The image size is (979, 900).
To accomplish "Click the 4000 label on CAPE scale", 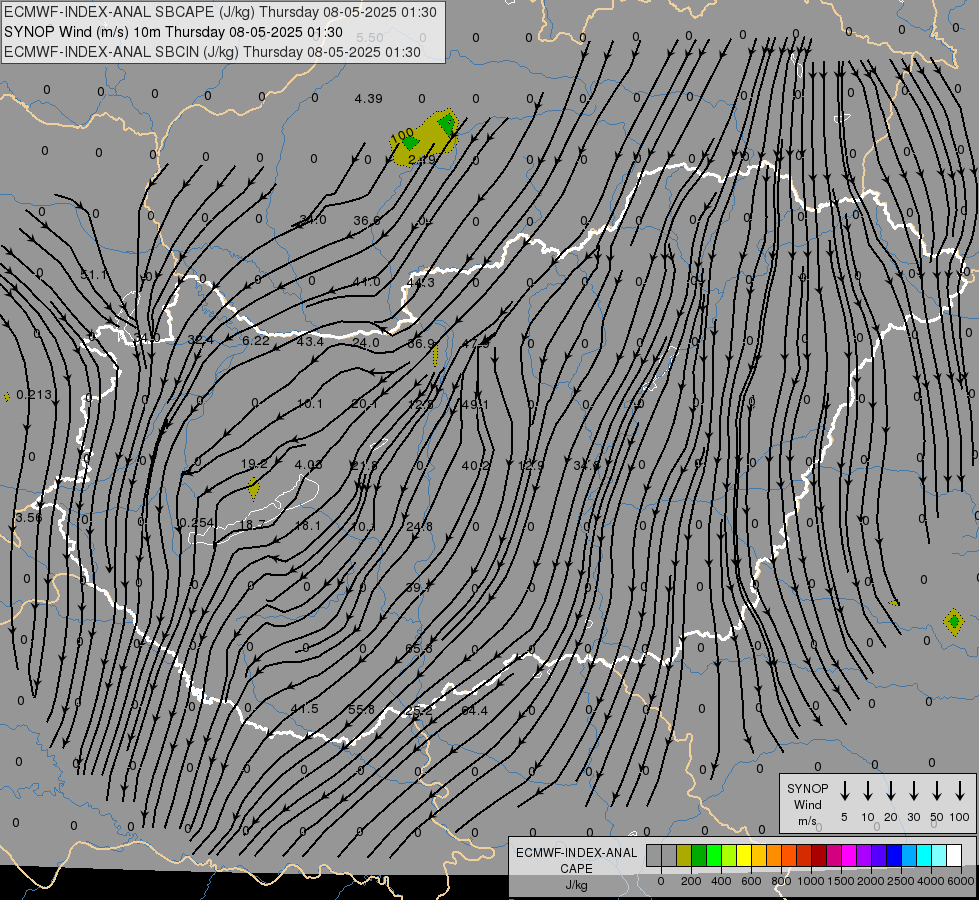I will [x=931, y=881].
